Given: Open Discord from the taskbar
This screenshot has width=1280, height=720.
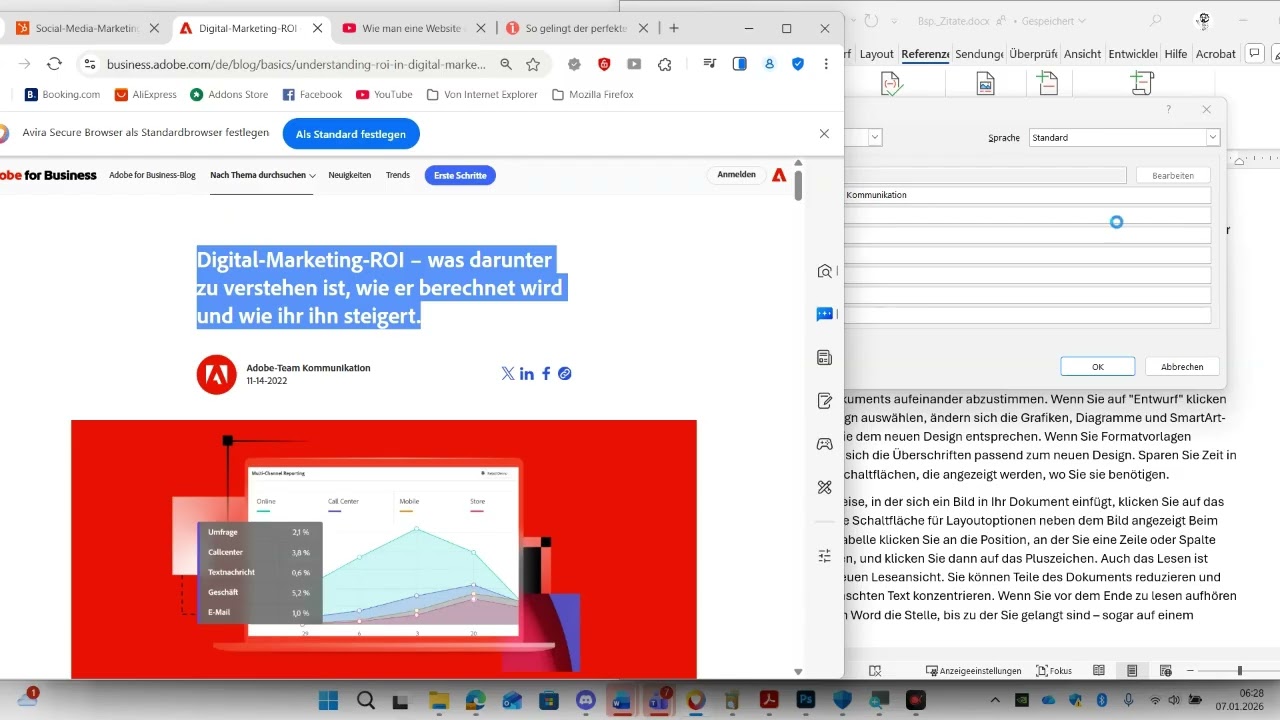Looking at the screenshot, I should point(585,700).
